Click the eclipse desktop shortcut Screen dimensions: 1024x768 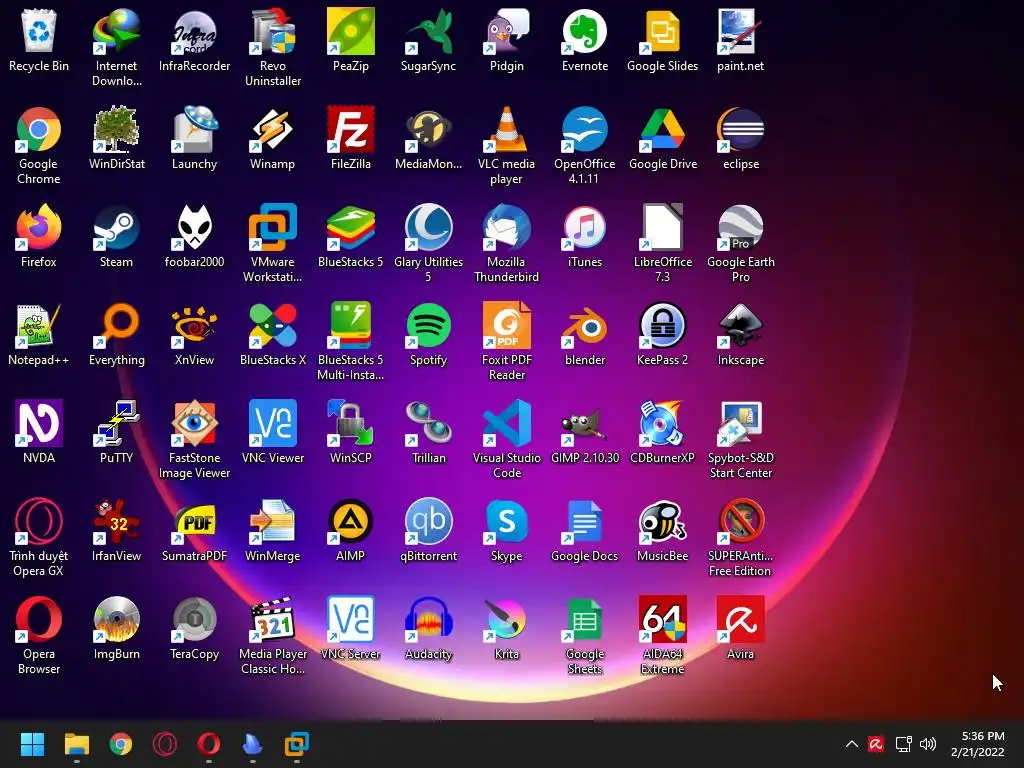tap(741, 129)
